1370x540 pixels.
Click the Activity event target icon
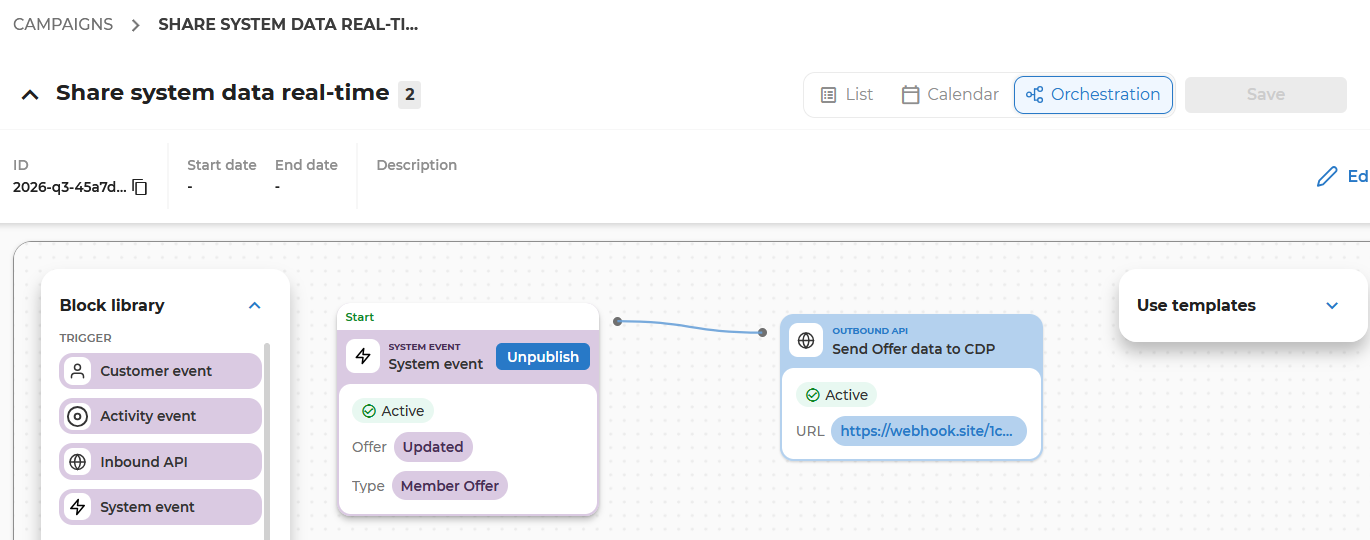[x=77, y=416]
